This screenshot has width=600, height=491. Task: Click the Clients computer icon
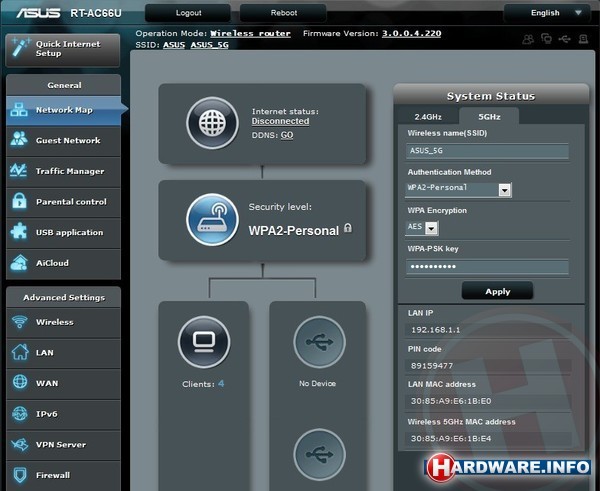(x=204, y=342)
